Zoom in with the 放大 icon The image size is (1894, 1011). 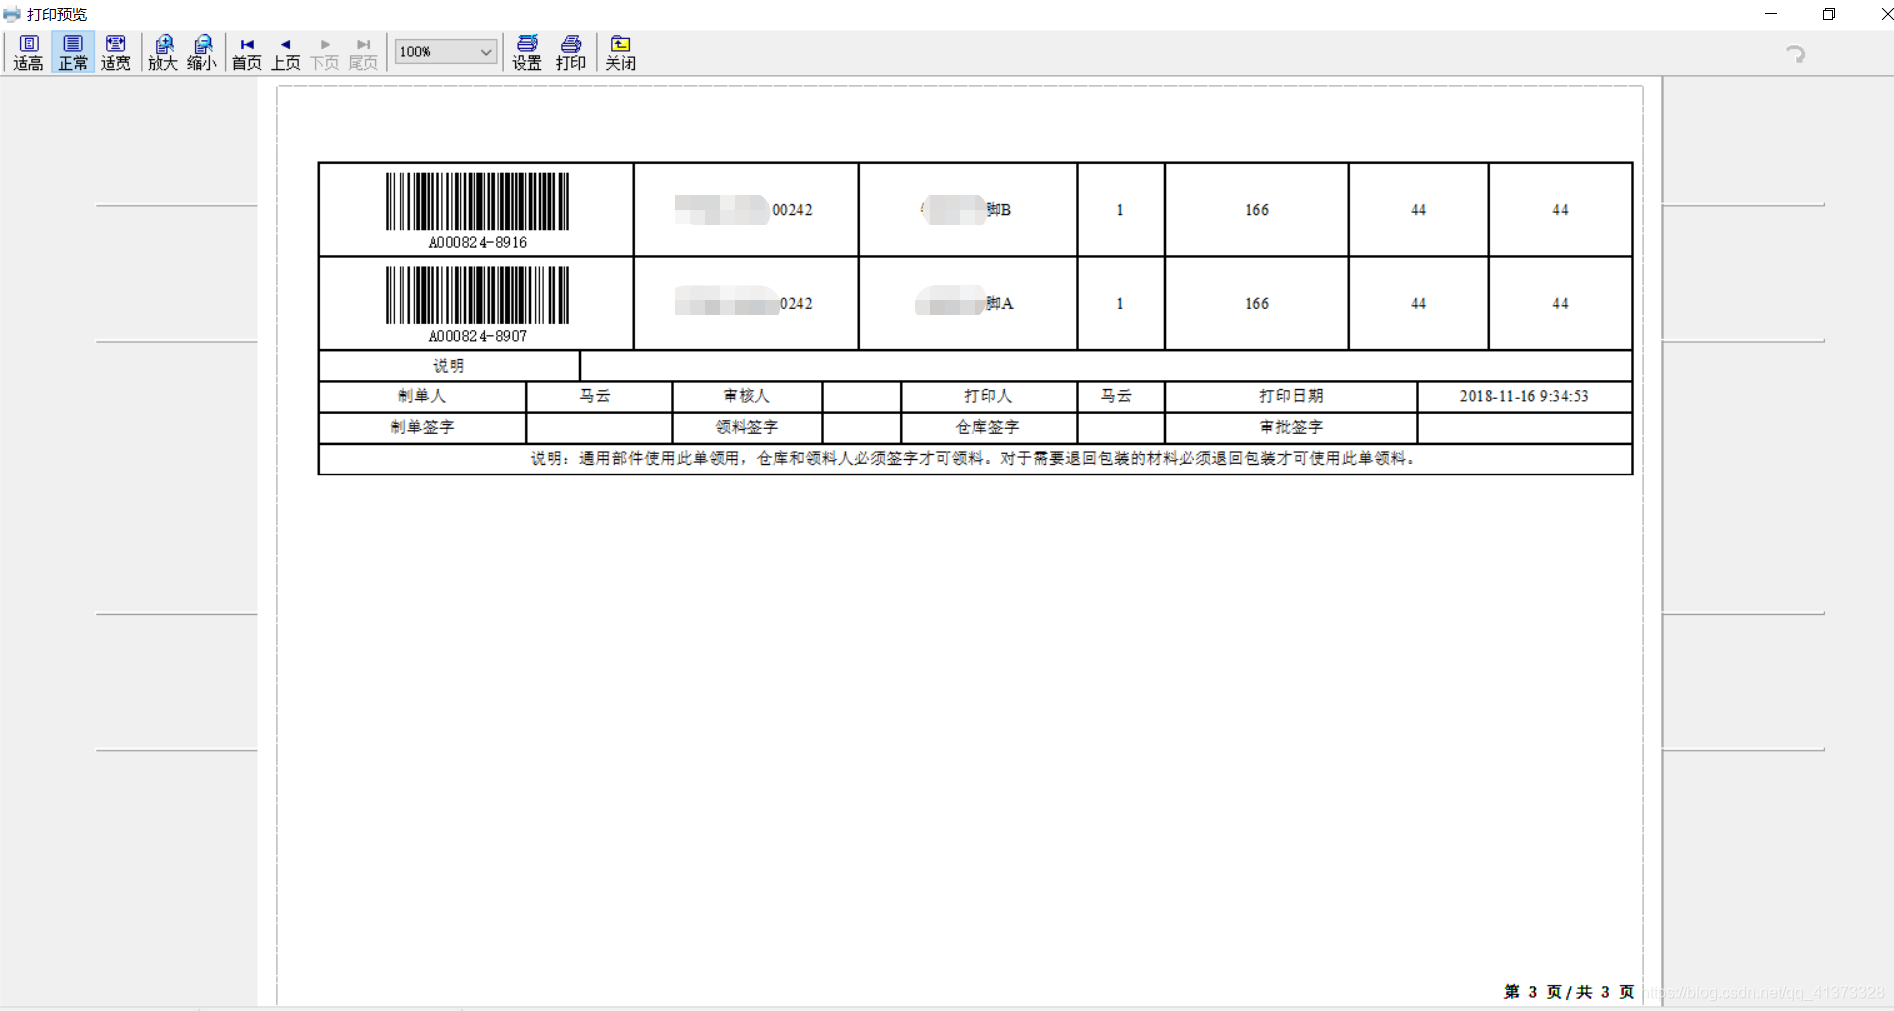pyautogui.click(x=163, y=52)
